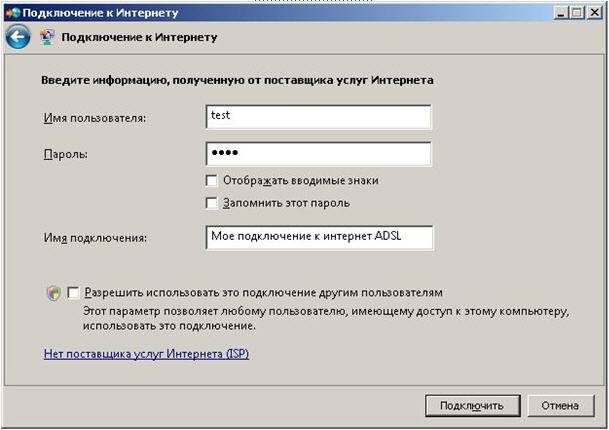The image size is (609, 430).
Task: Cancel with the "Отмена" button
Action: click(560, 406)
